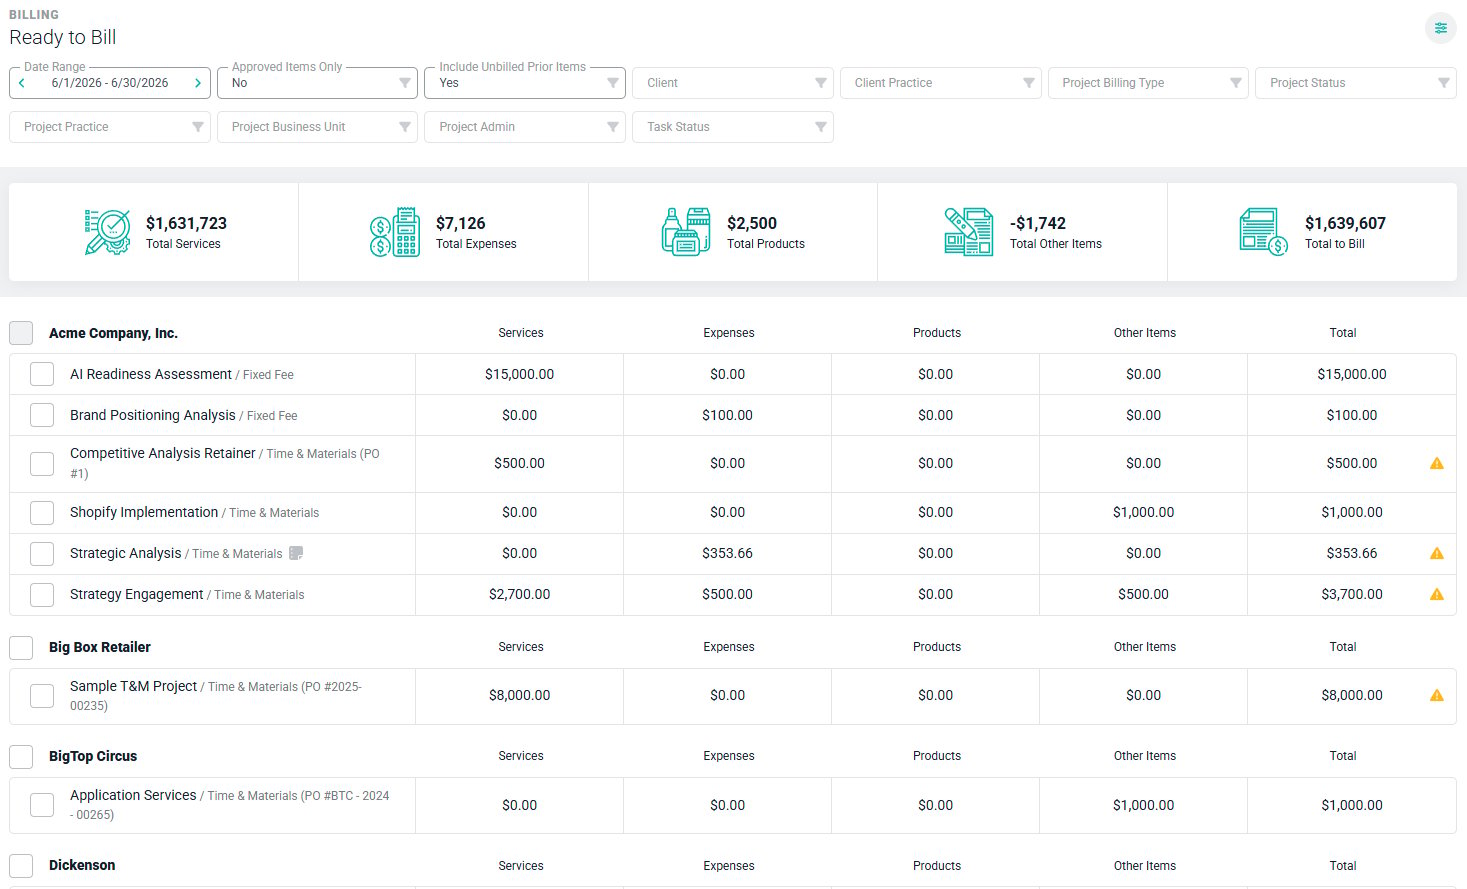The image size is (1467, 889).
Task: Tick the Dickenson group checkbox
Action: pos(21,866)
